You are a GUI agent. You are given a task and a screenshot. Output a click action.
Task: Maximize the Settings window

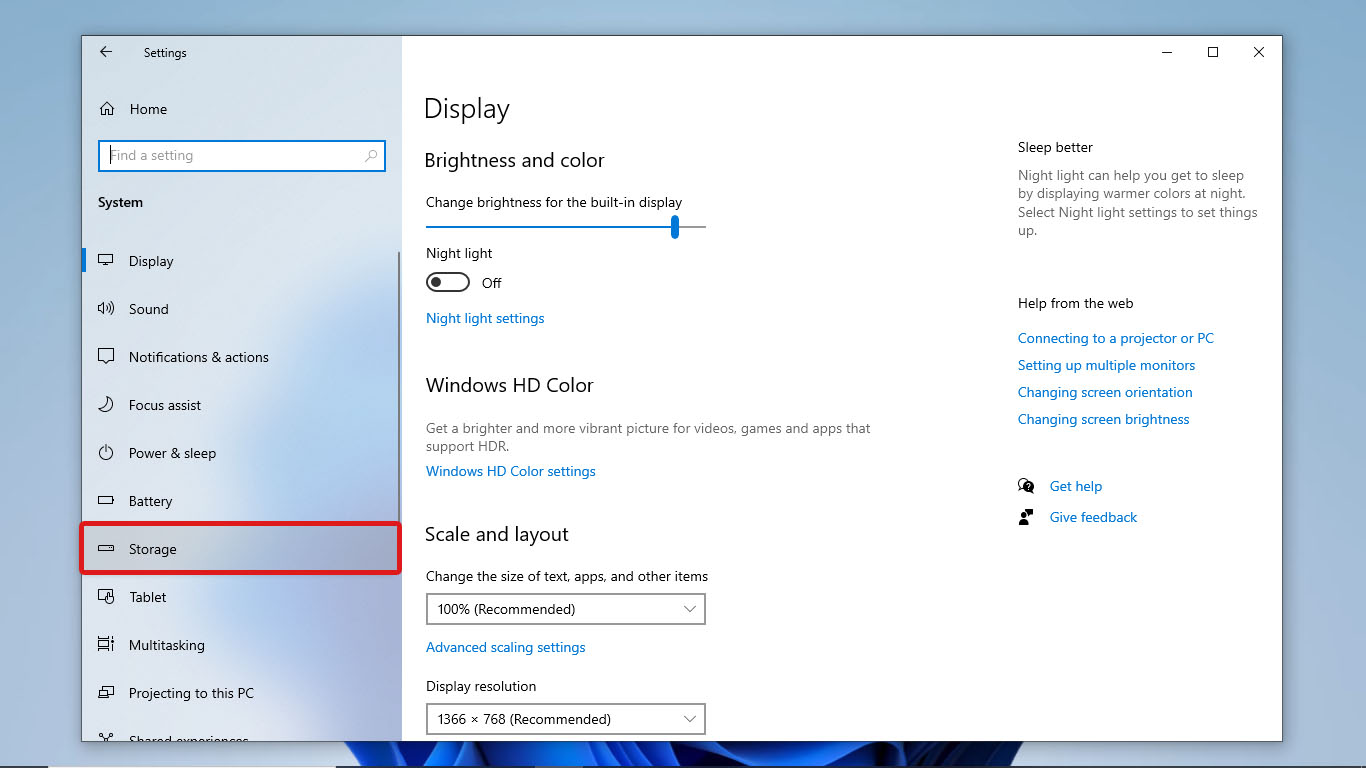tap(1213, 53)
